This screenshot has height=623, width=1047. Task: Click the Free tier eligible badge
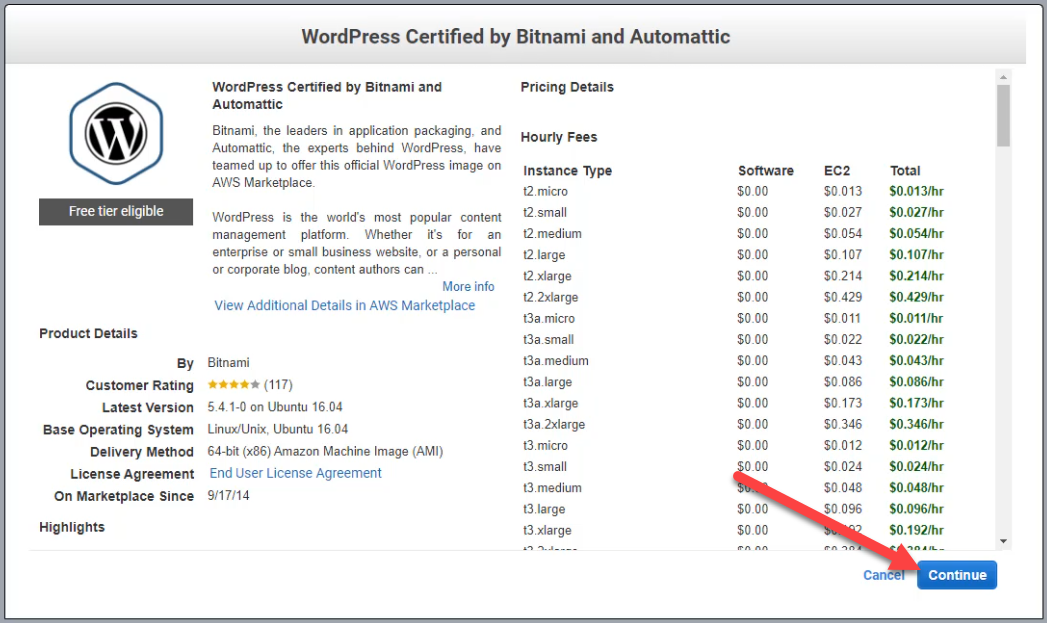point(116,211)
